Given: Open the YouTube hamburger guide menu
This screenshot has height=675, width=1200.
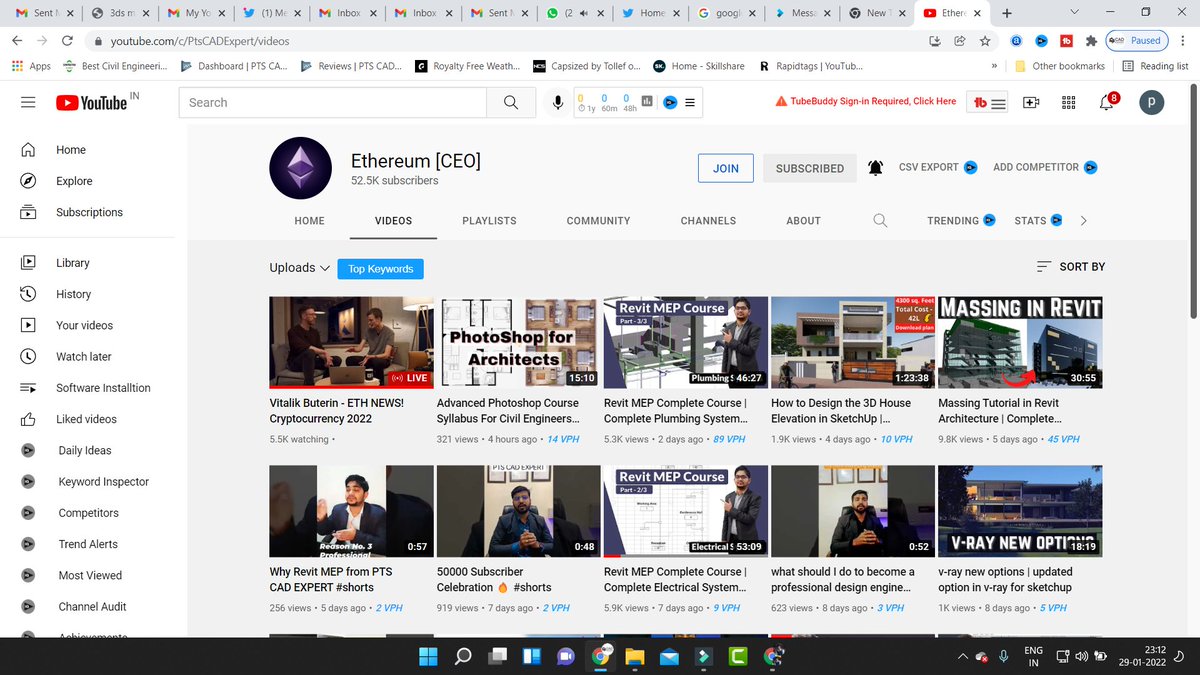Looking at the screenshot, I should pos(28,102).
